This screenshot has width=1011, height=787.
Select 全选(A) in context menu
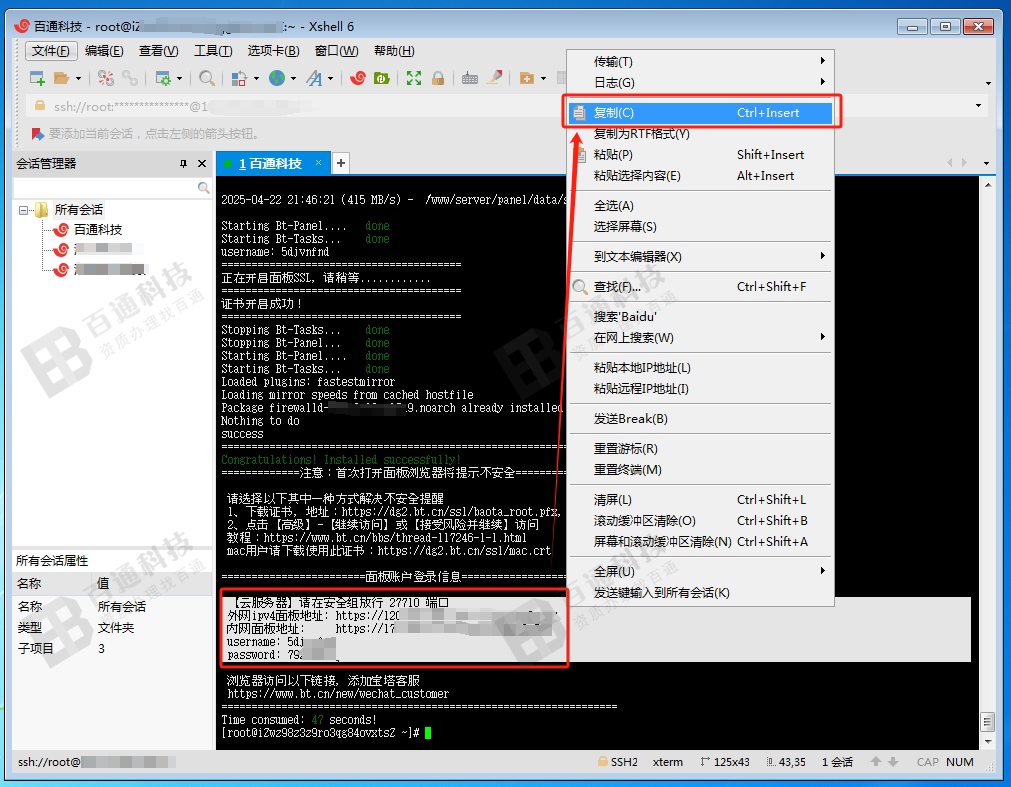(x=702, y=206)
